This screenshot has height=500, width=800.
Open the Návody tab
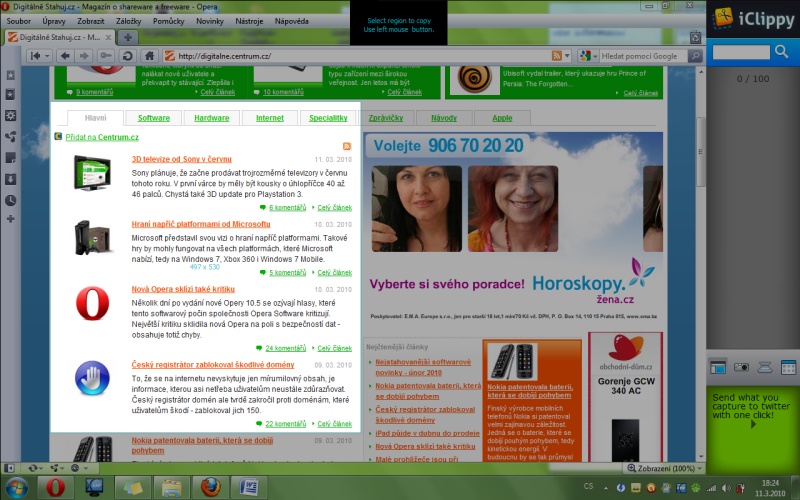[444, 118]
